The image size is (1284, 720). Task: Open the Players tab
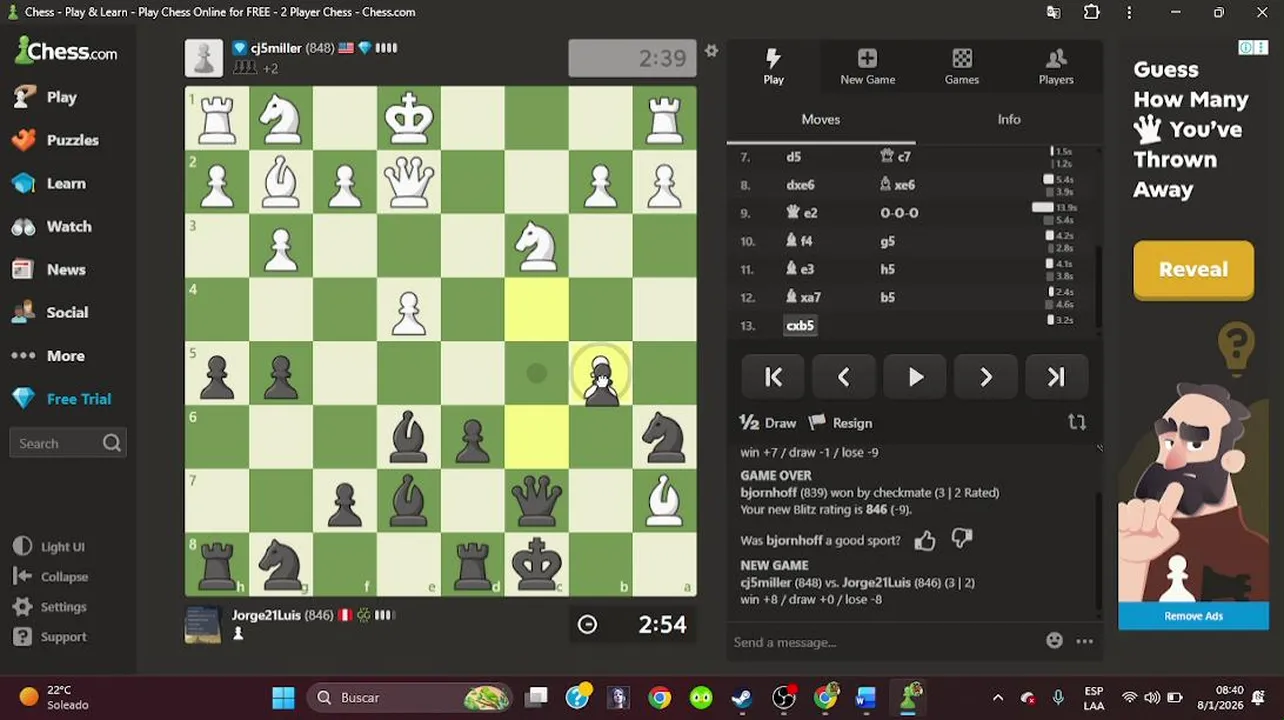pyautogui.click(x=1055, y=66)
